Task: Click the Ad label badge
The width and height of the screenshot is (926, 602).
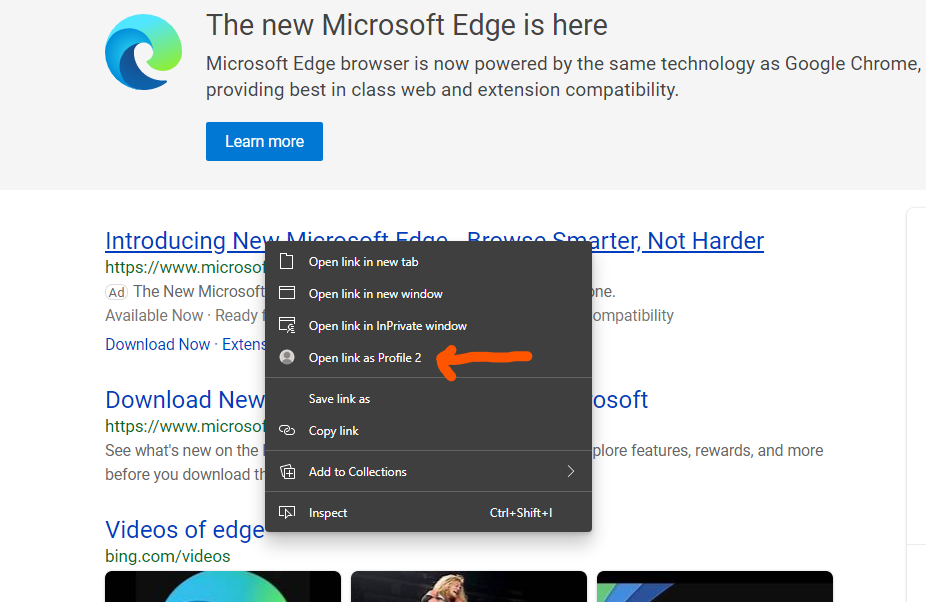Action: point(116,292)
